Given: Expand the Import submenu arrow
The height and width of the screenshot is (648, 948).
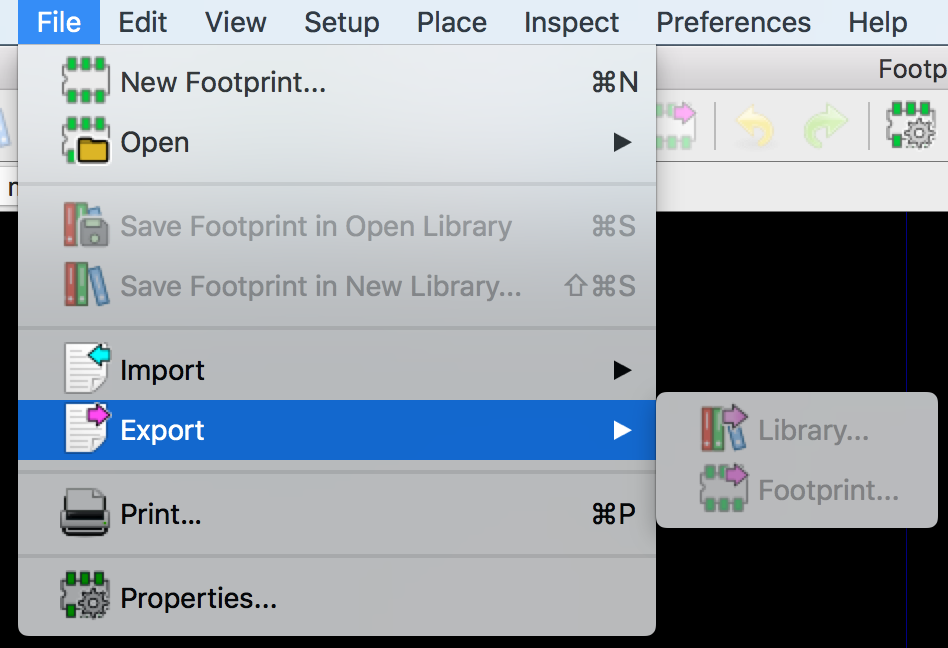Looking at the screenshot, I should [x=623, y=370].
